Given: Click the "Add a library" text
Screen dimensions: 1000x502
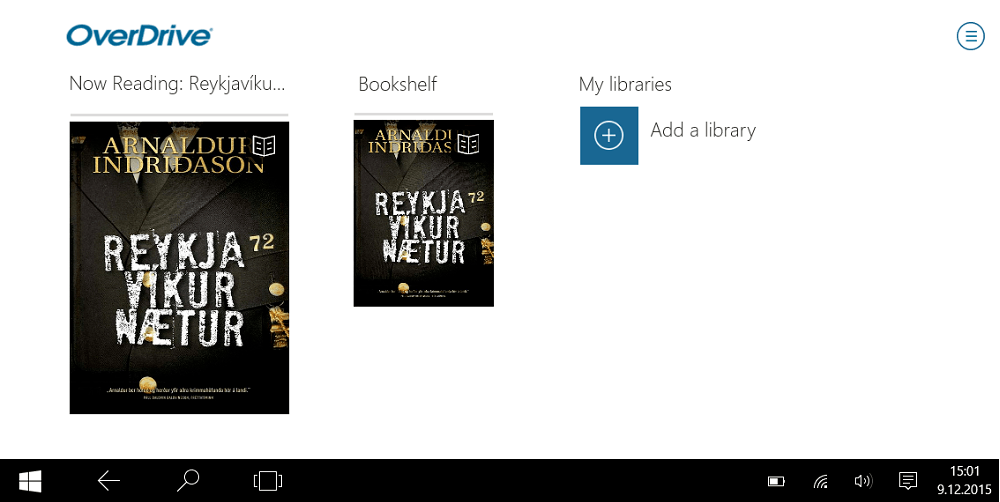Looking at the screenshot, I should pyautogui.click(x=703, y=130).
